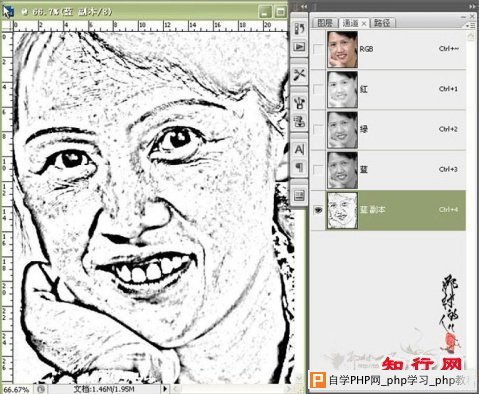Open the Actions panel play icon
Screen dimensions: 479x394
coord(299,47)
